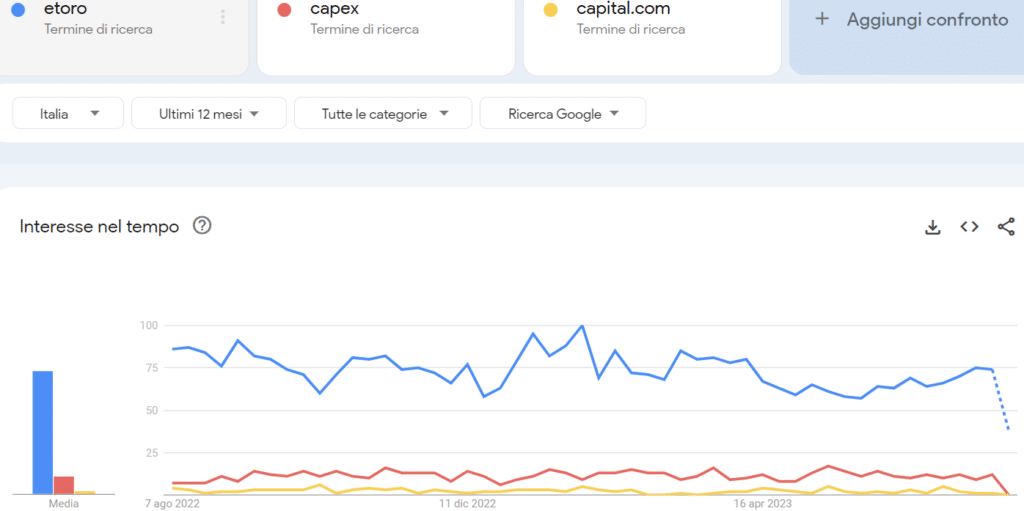Expand the Italia country dropdown
Viewport: 1024px width, 511px height.
[68, 114]
